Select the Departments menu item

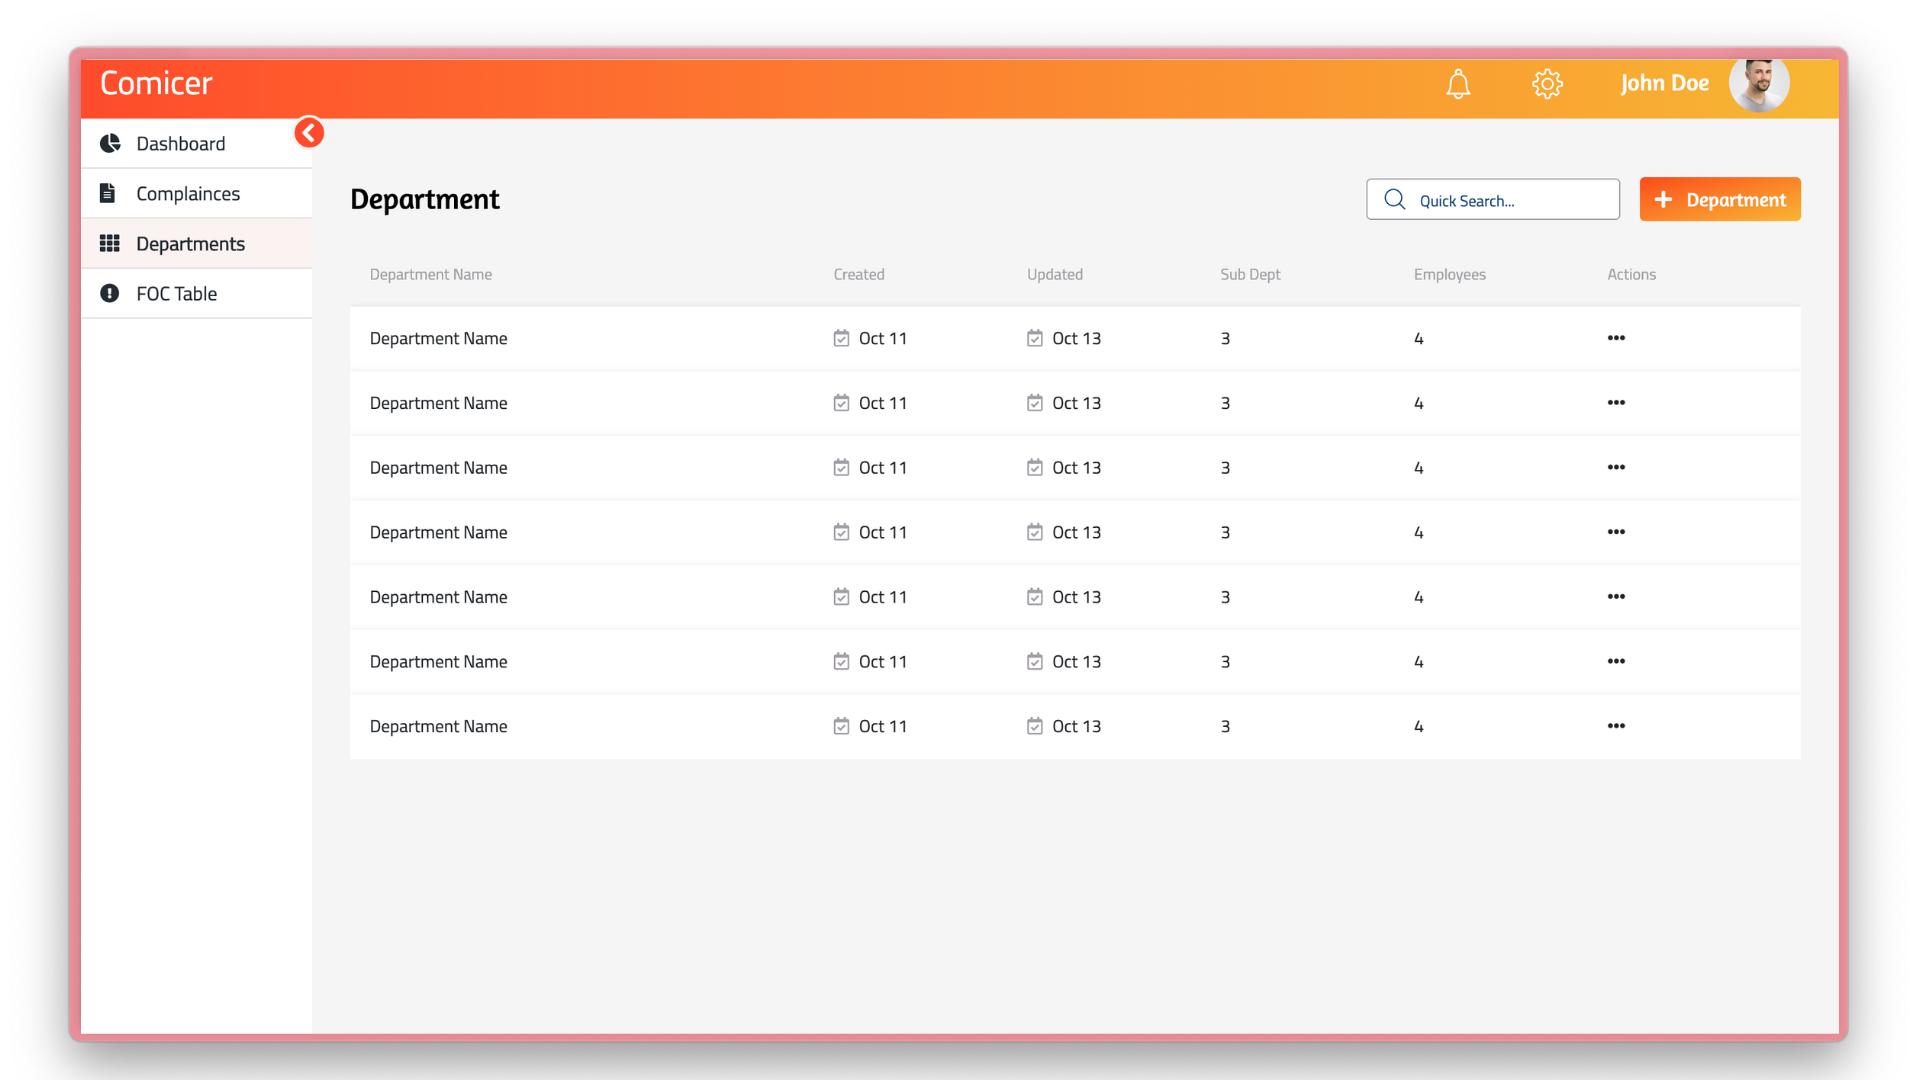tap(196, 243)
